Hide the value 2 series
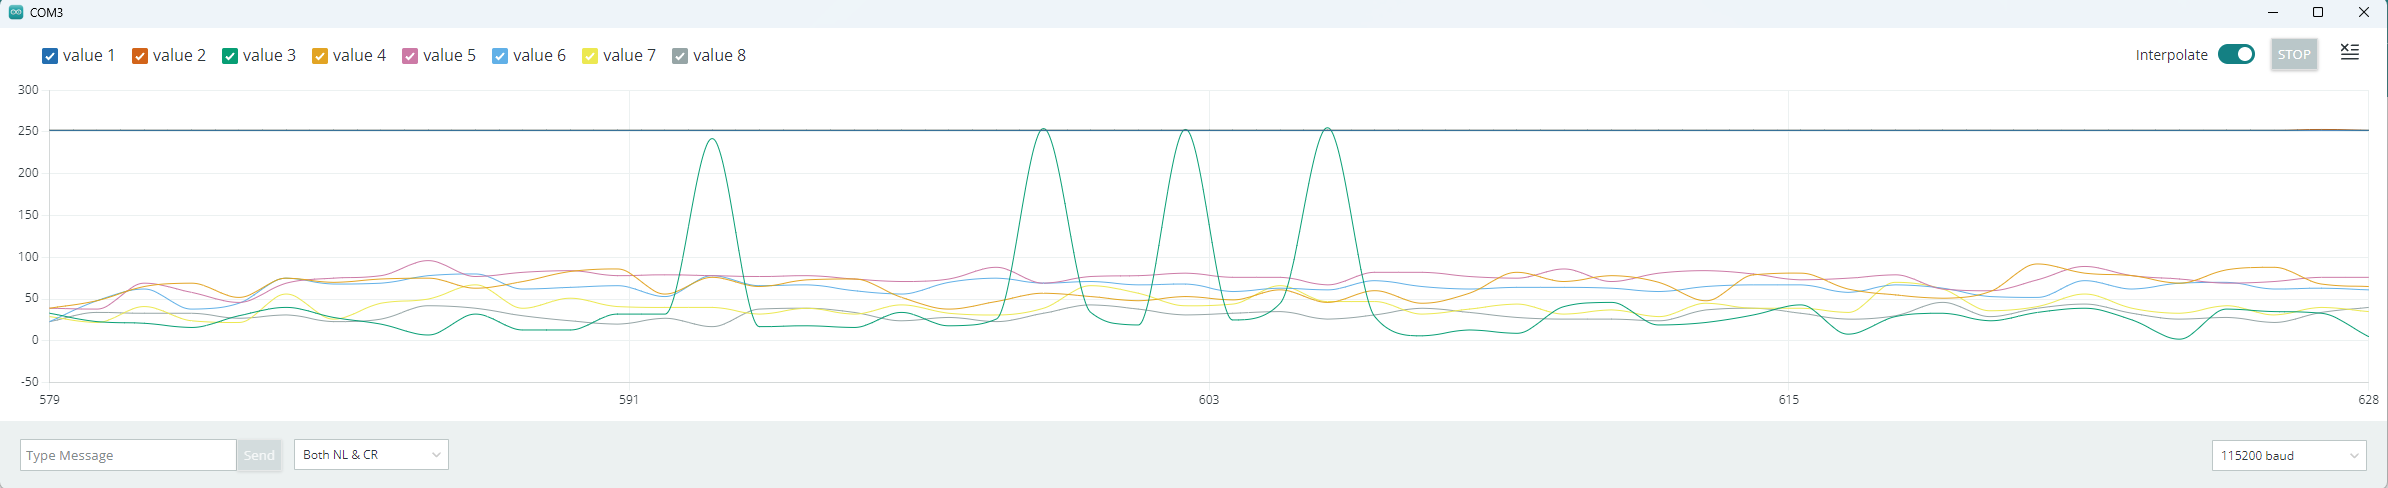 140,56
